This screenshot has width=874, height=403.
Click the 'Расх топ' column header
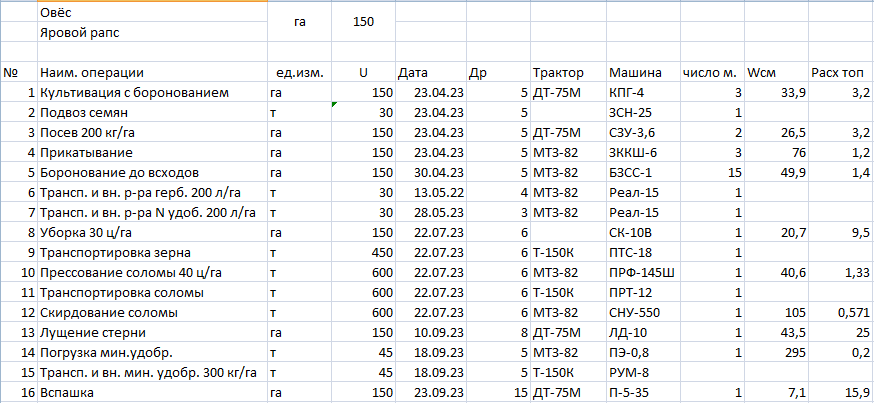pyautogui.click(x=841, y=72)
